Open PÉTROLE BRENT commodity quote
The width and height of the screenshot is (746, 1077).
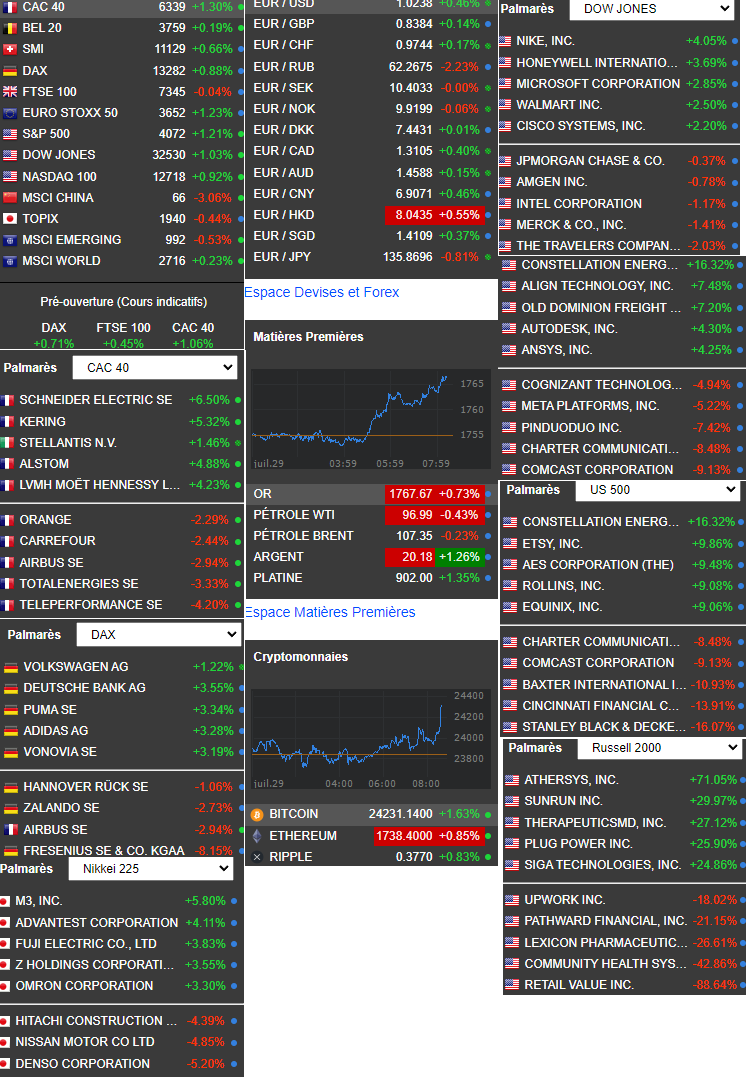371,536
